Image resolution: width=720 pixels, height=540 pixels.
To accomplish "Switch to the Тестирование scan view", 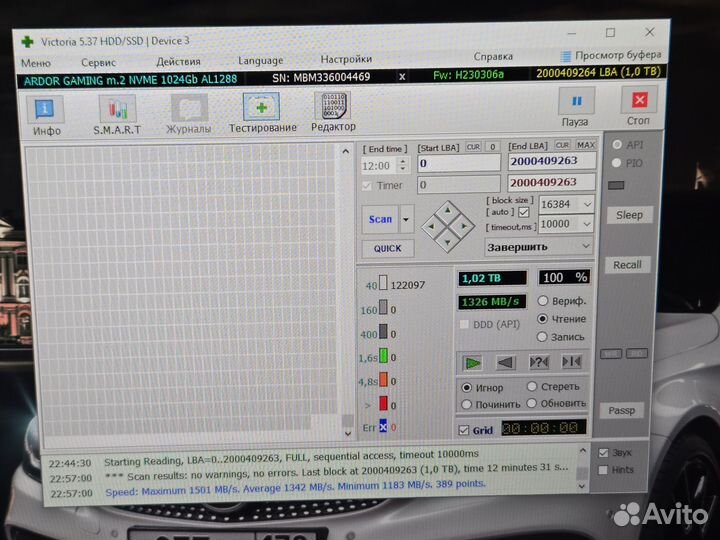I will pyautogui.click(x=262, y=112).
